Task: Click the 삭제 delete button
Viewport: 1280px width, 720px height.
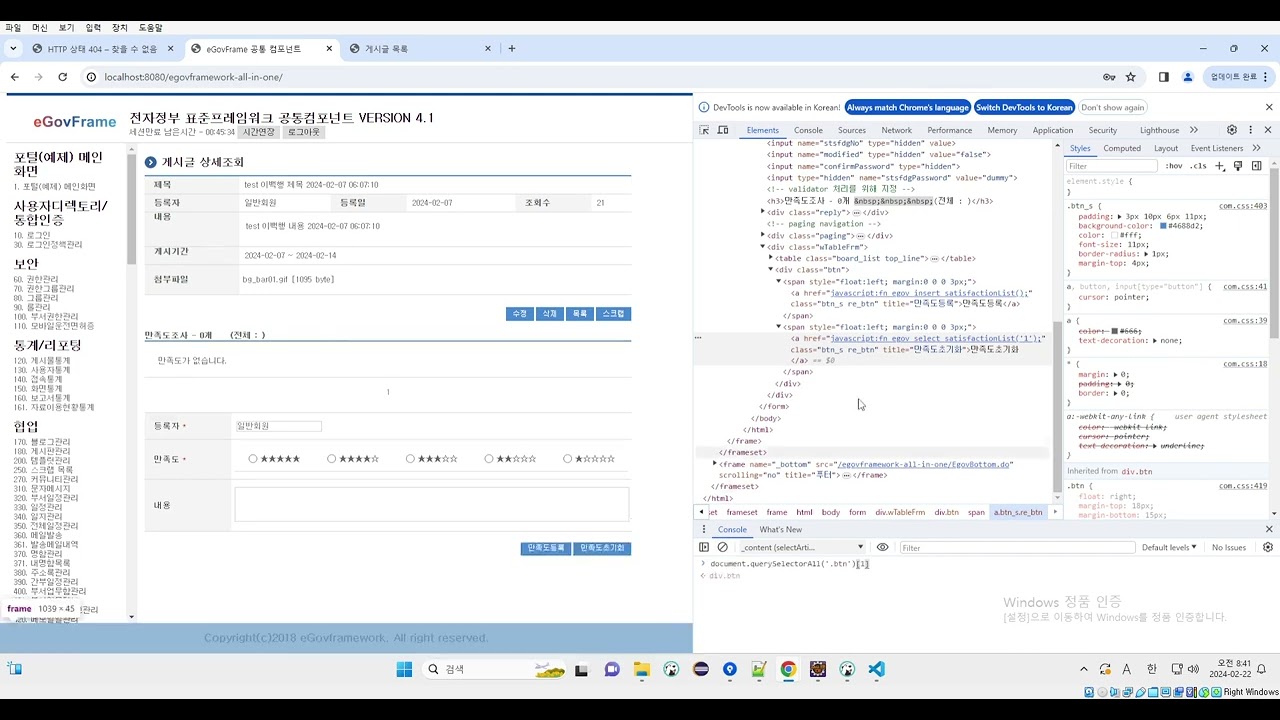Action: pos(550,314)
